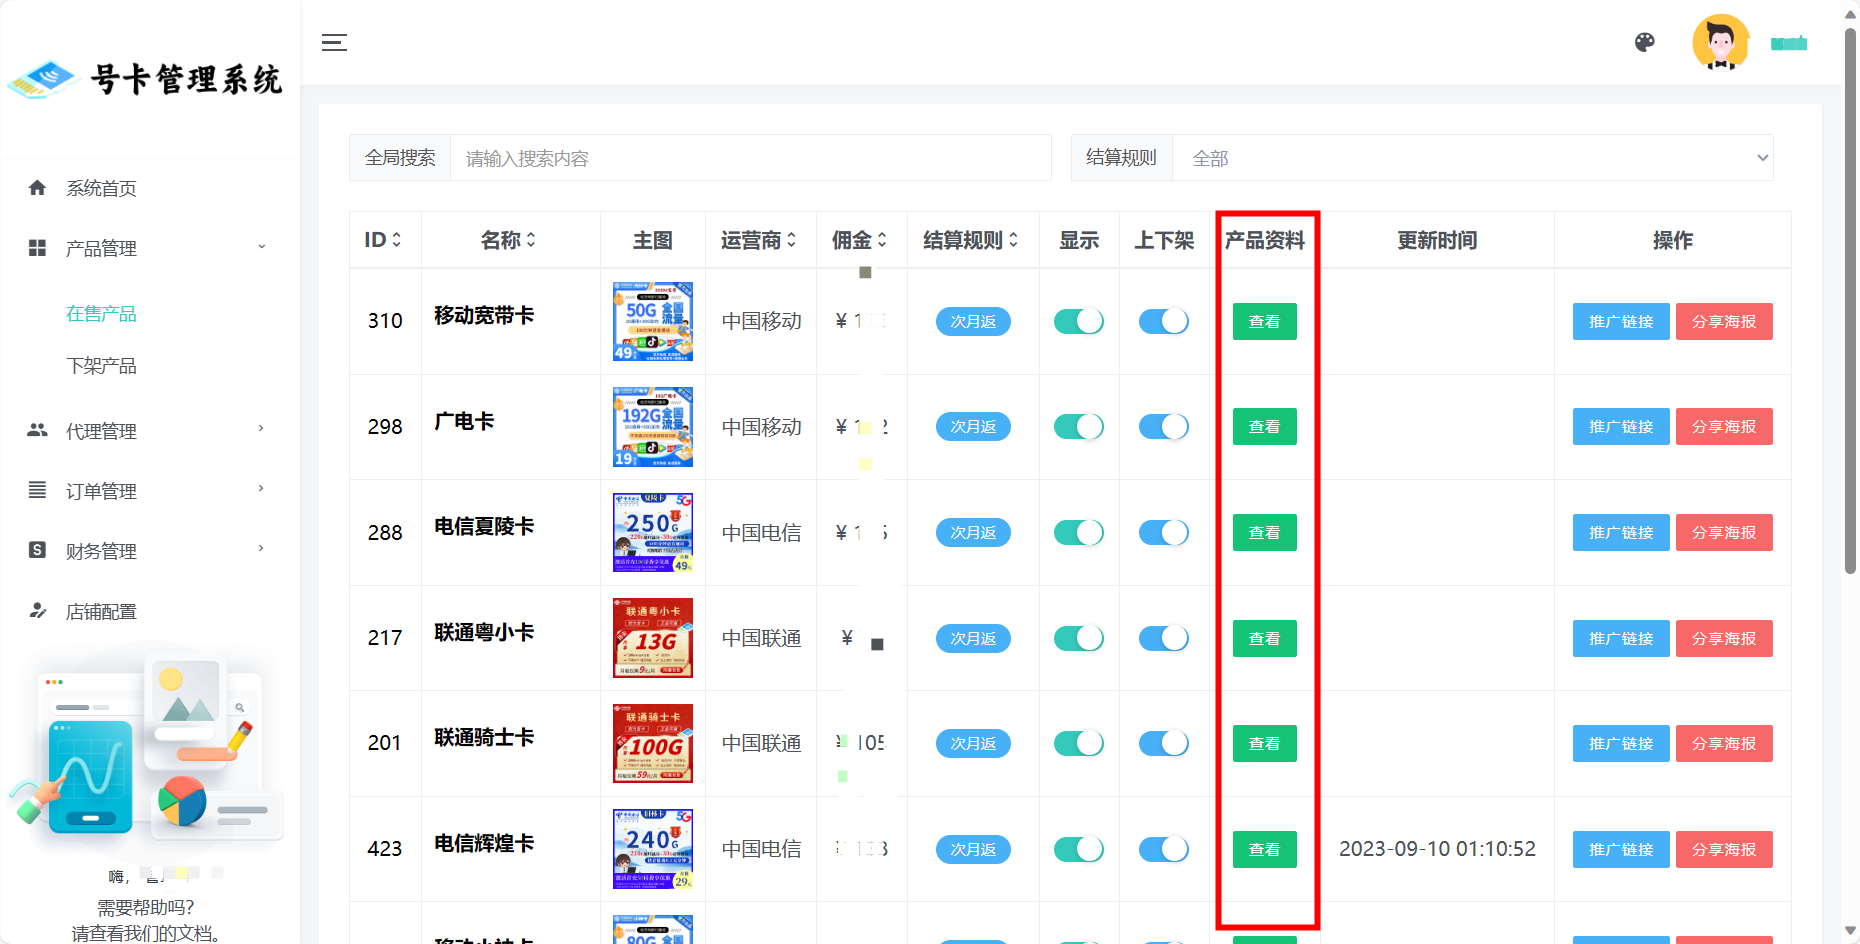Screen dimensions: 1860x944
Task: Click 查看 for 联通粤小卡
Action: pyautogui.click(x=1264, y=638)
